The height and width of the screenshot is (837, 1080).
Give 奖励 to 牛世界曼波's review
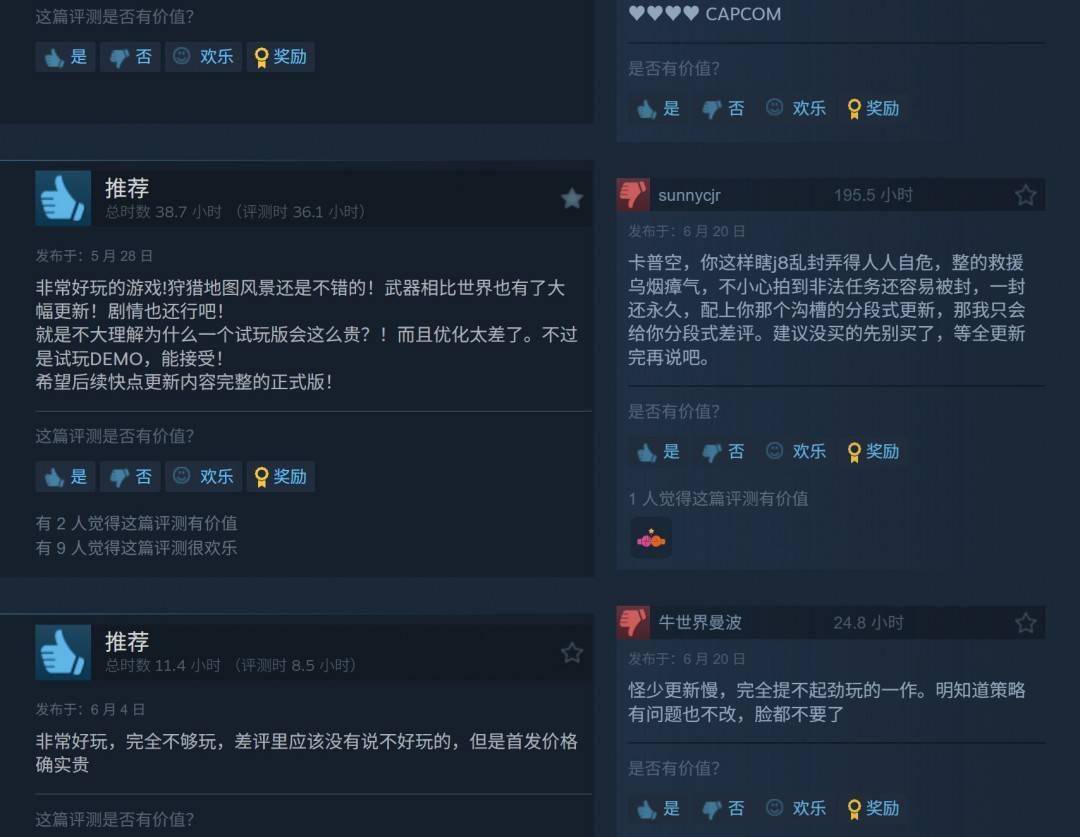tap(873, 809)
